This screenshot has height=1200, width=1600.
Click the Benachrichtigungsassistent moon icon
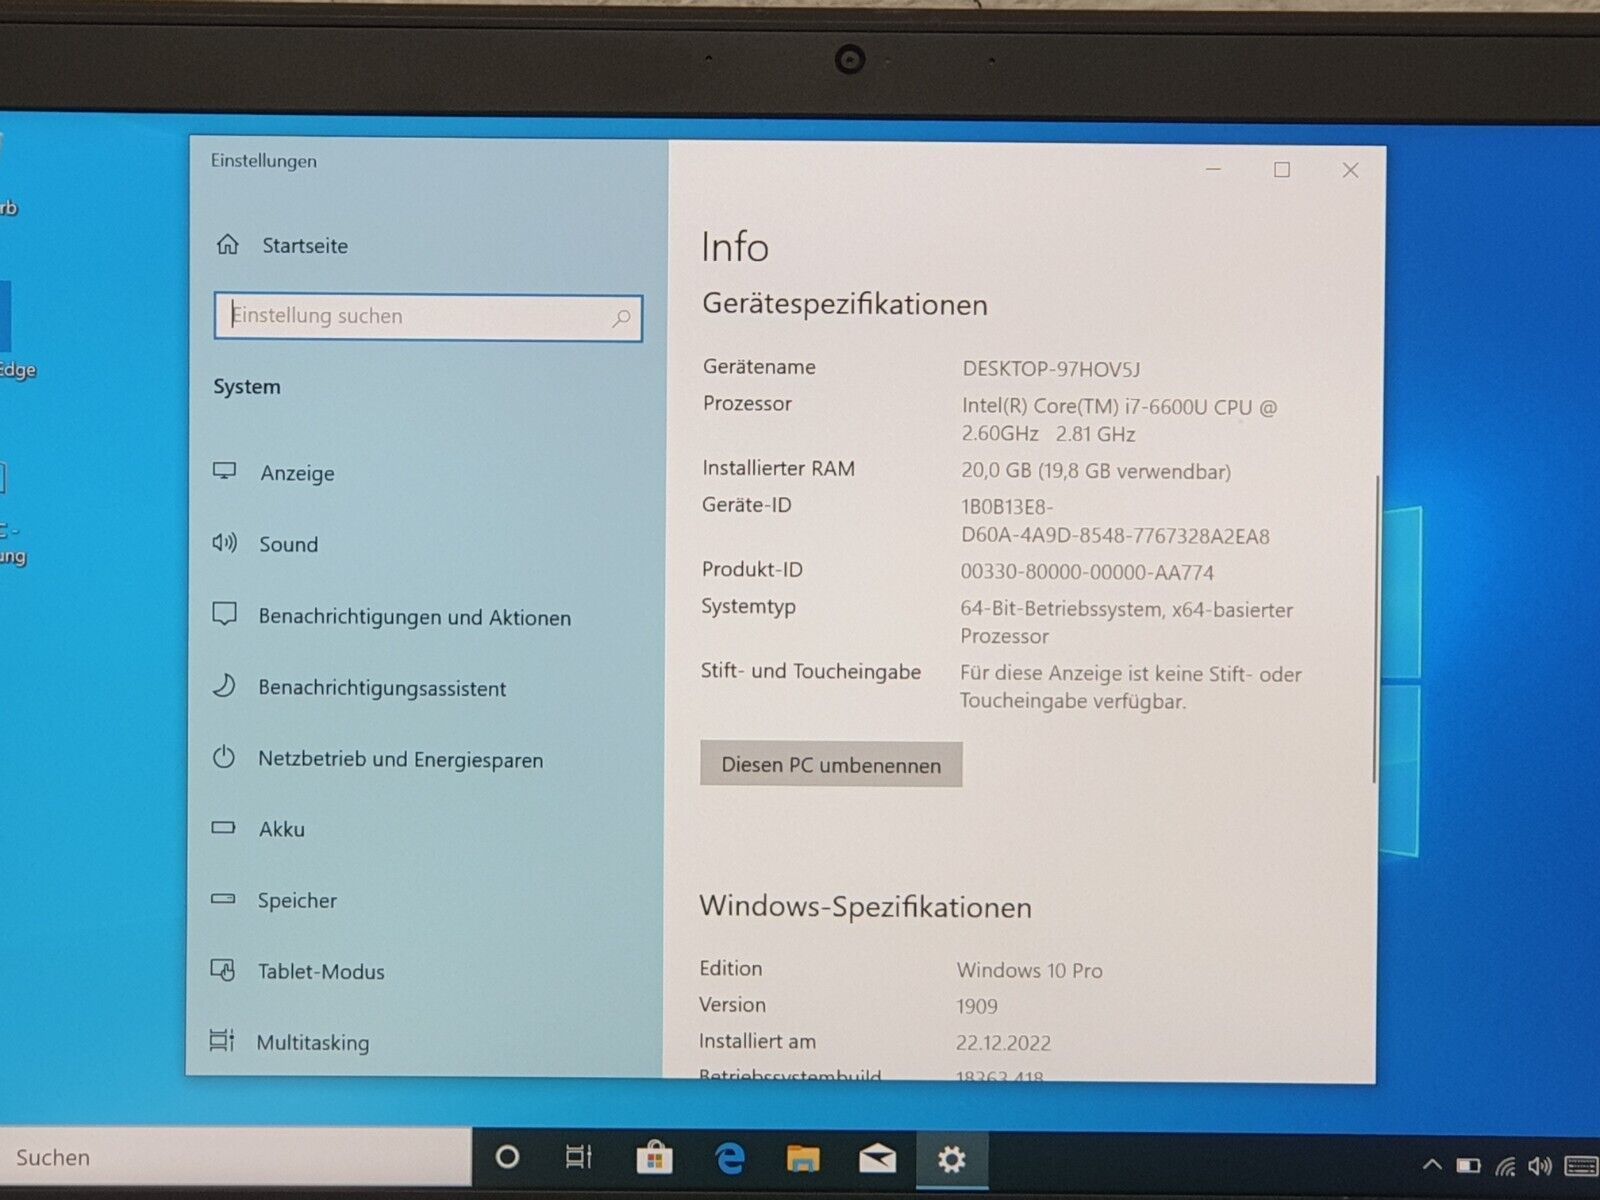[224, 686]
